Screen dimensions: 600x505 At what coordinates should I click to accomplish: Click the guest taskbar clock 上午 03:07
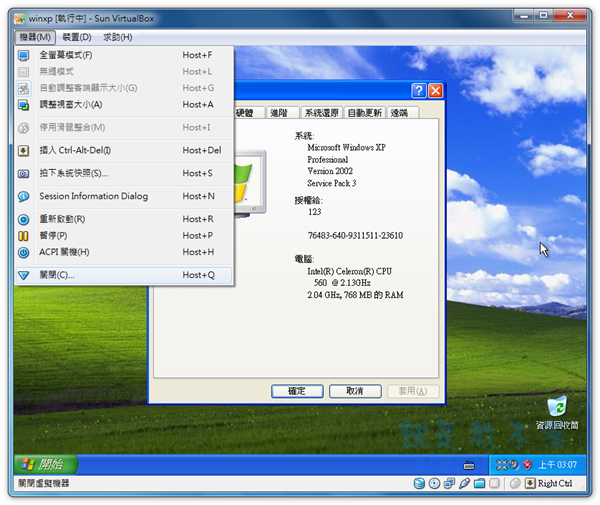pos(558,465)
